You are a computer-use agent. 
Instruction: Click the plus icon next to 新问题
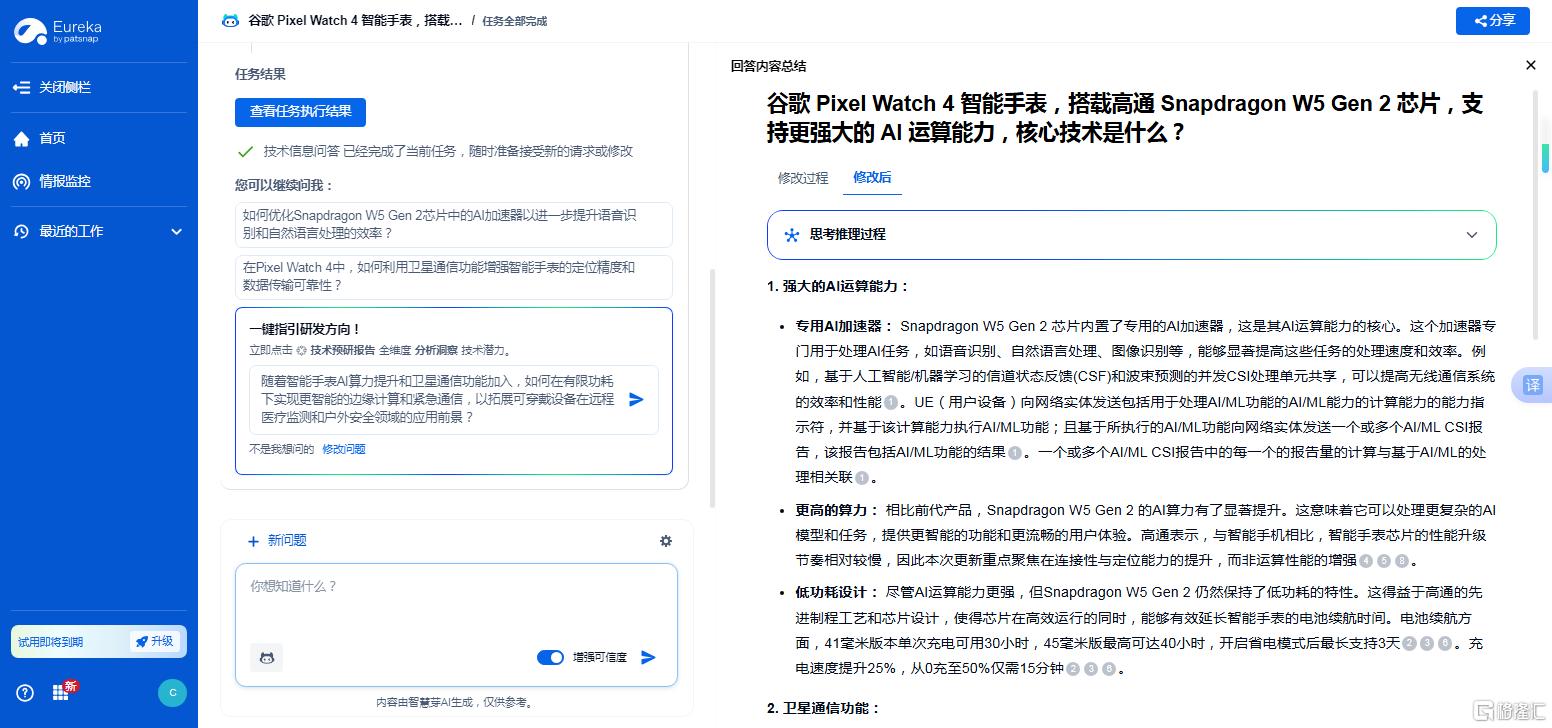pyautogui.click(x=253, y=541)
